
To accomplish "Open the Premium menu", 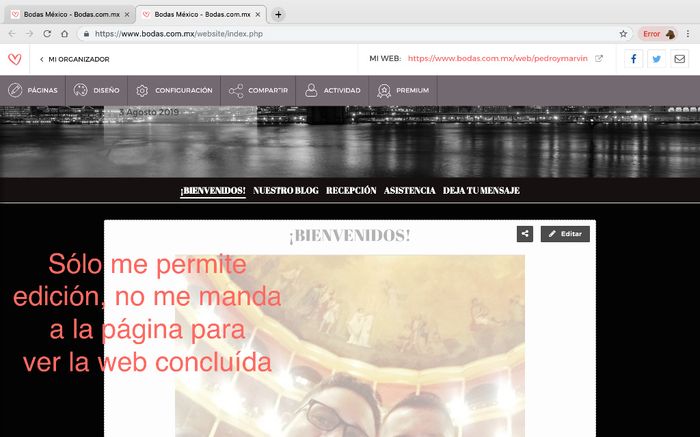I will pos(403,90).
